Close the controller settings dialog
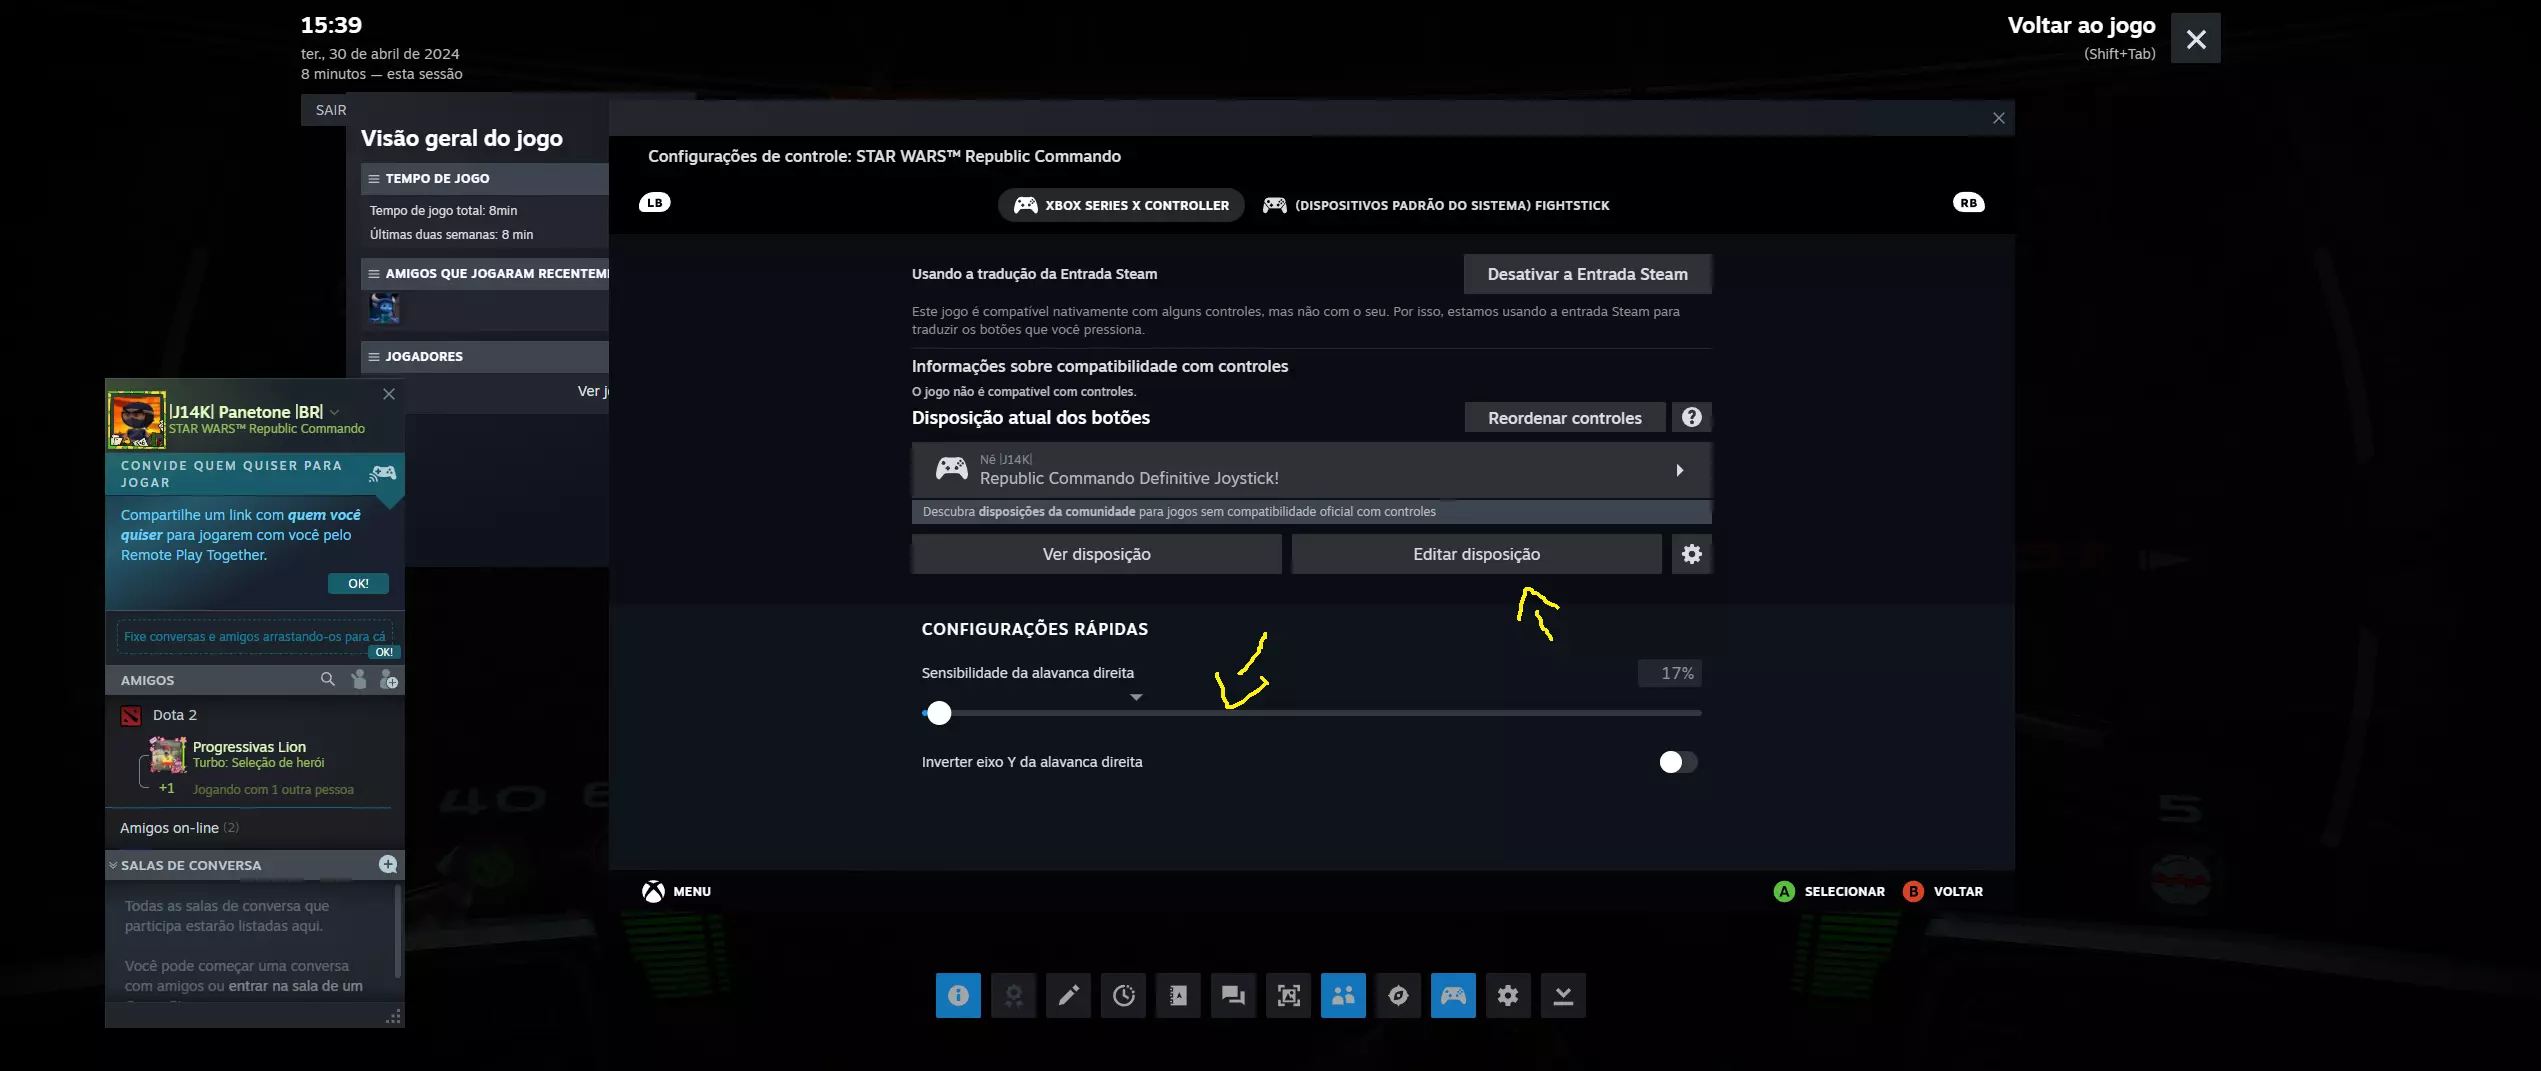This screenshot has height=1071, width=2541. click(x=1998, y=118)
